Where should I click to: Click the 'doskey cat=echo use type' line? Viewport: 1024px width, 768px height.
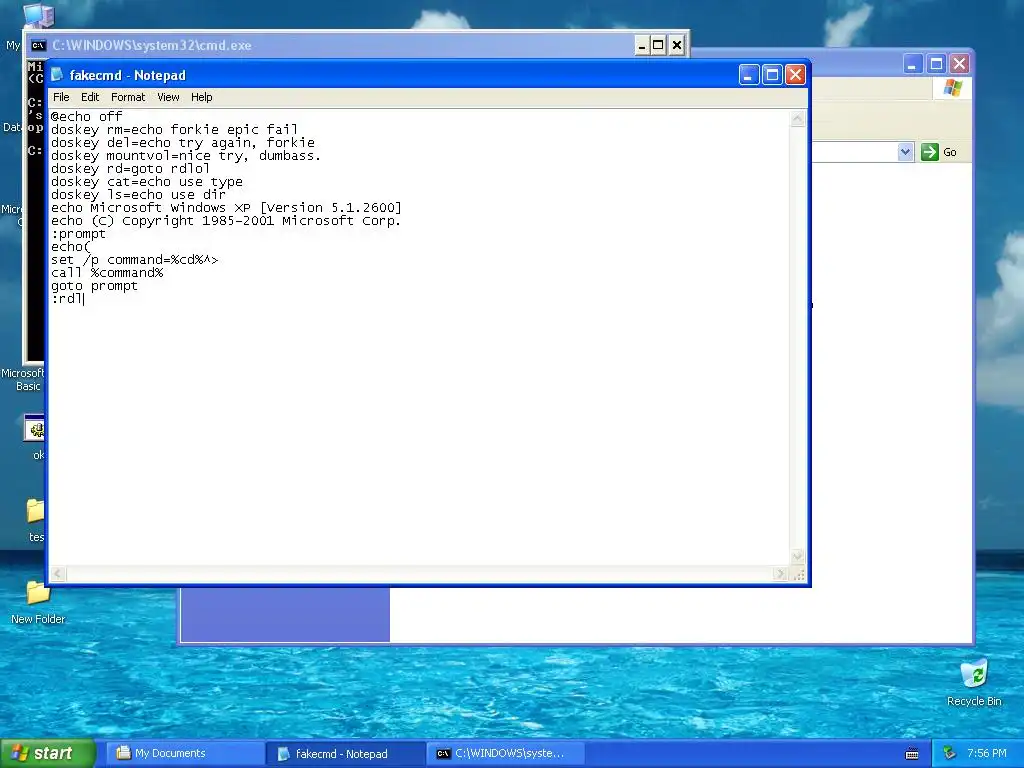pyautogui.click(x=147, y=182)
